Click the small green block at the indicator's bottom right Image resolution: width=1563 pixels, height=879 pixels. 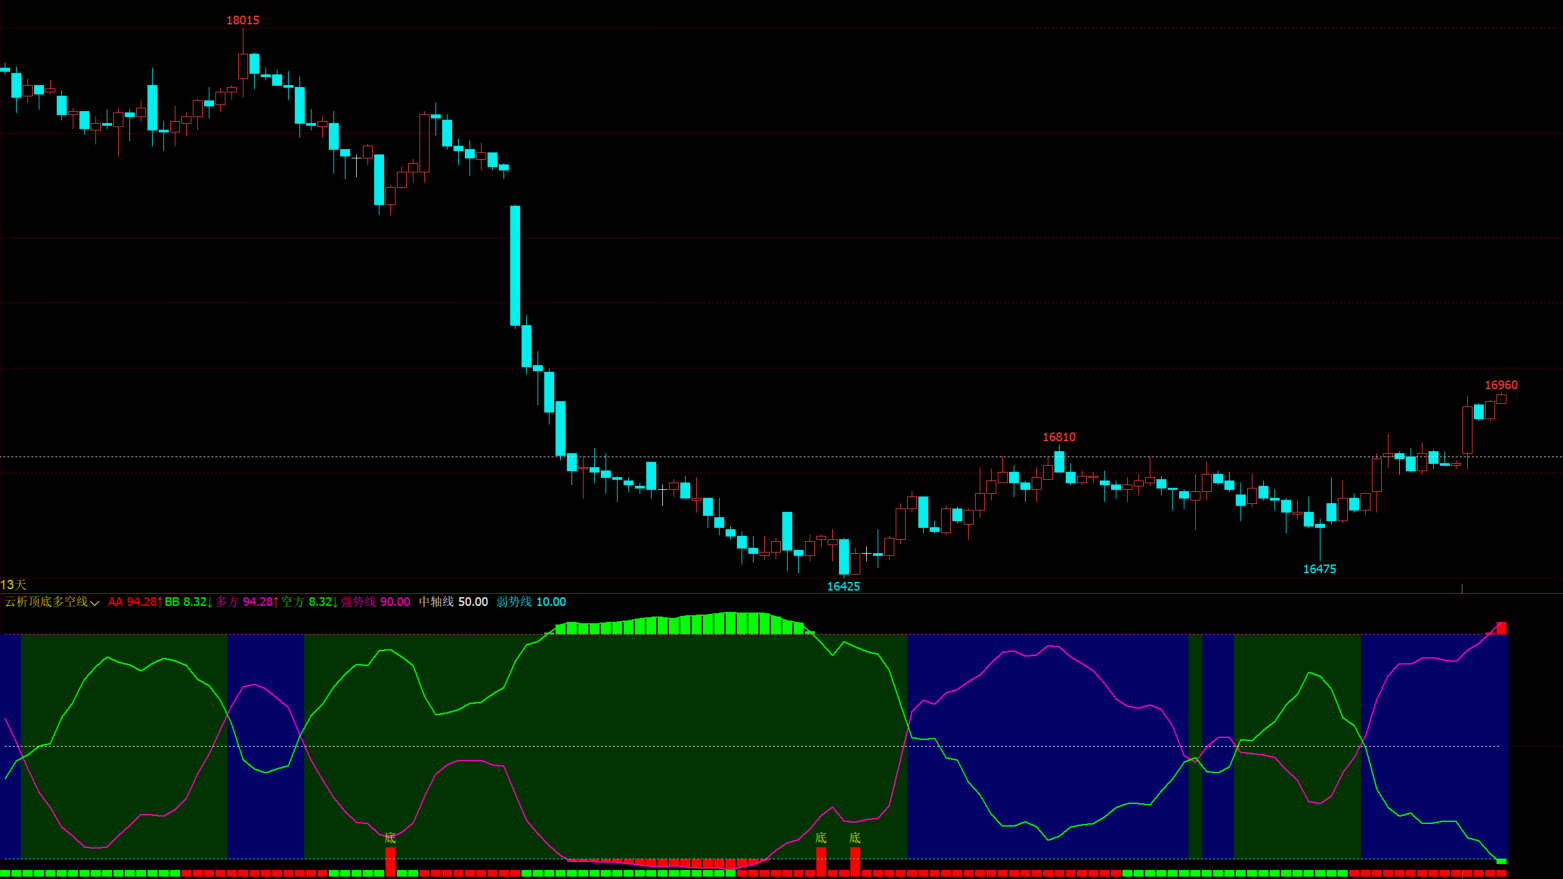[x=1501, y=861]
